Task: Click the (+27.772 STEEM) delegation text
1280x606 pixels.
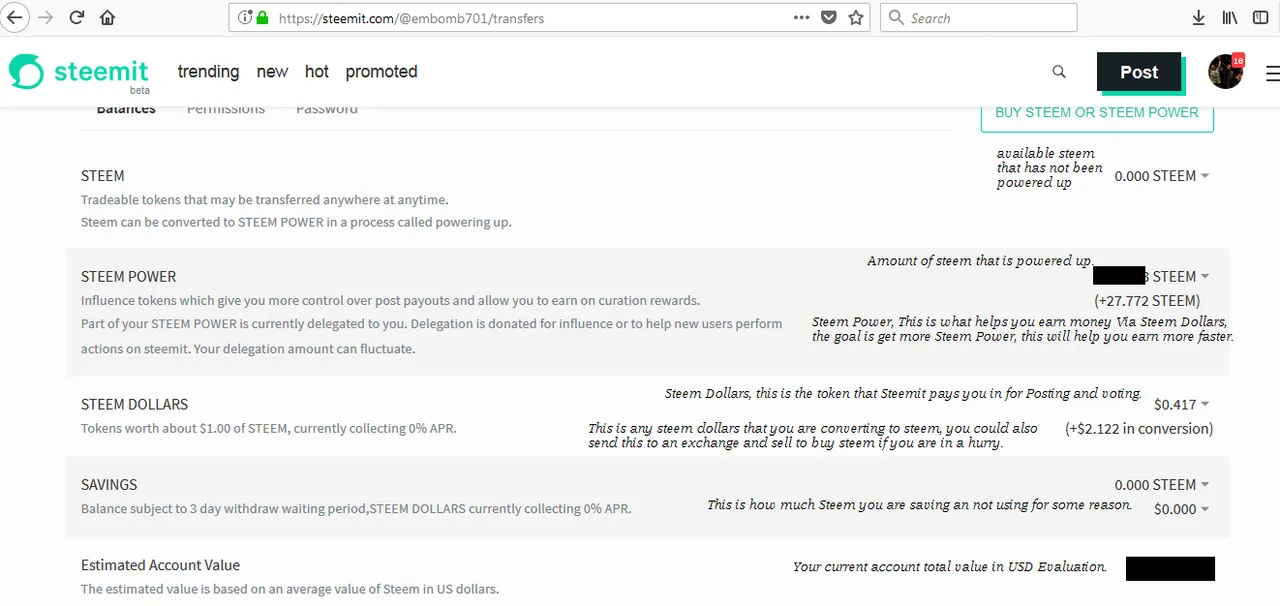Action: [1147, 300]
